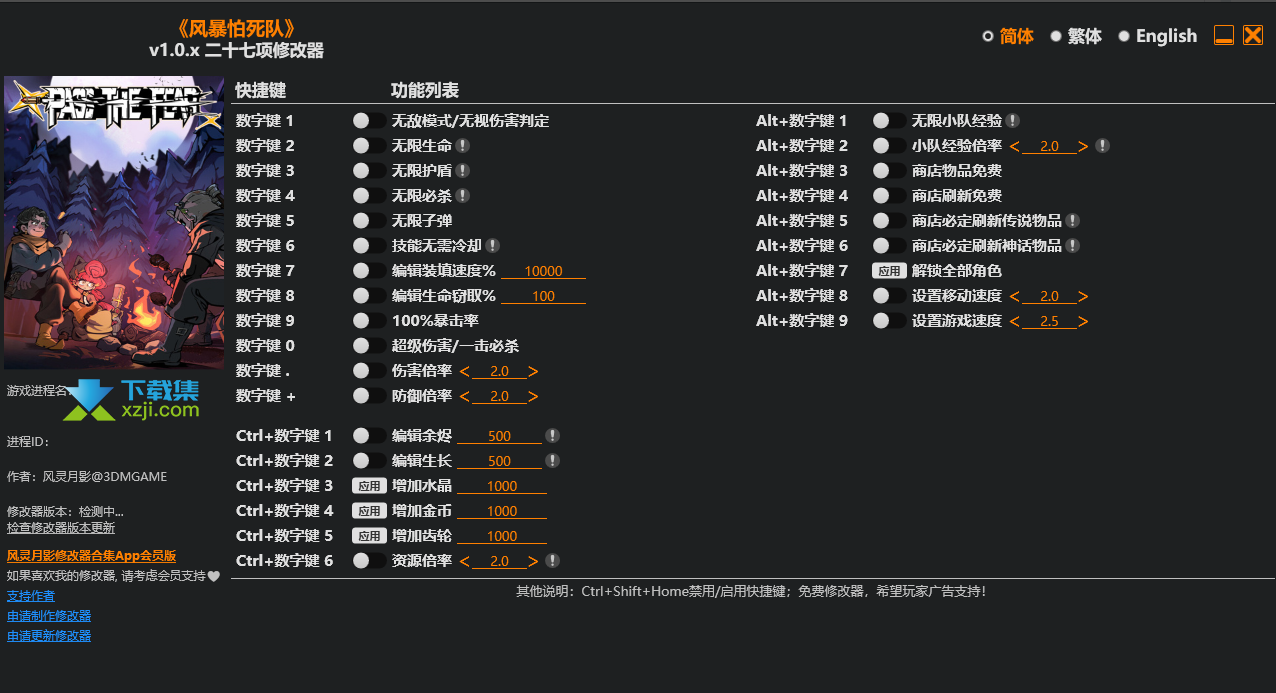Edit 编辑生命窃取% value field 100

(543, 296)
